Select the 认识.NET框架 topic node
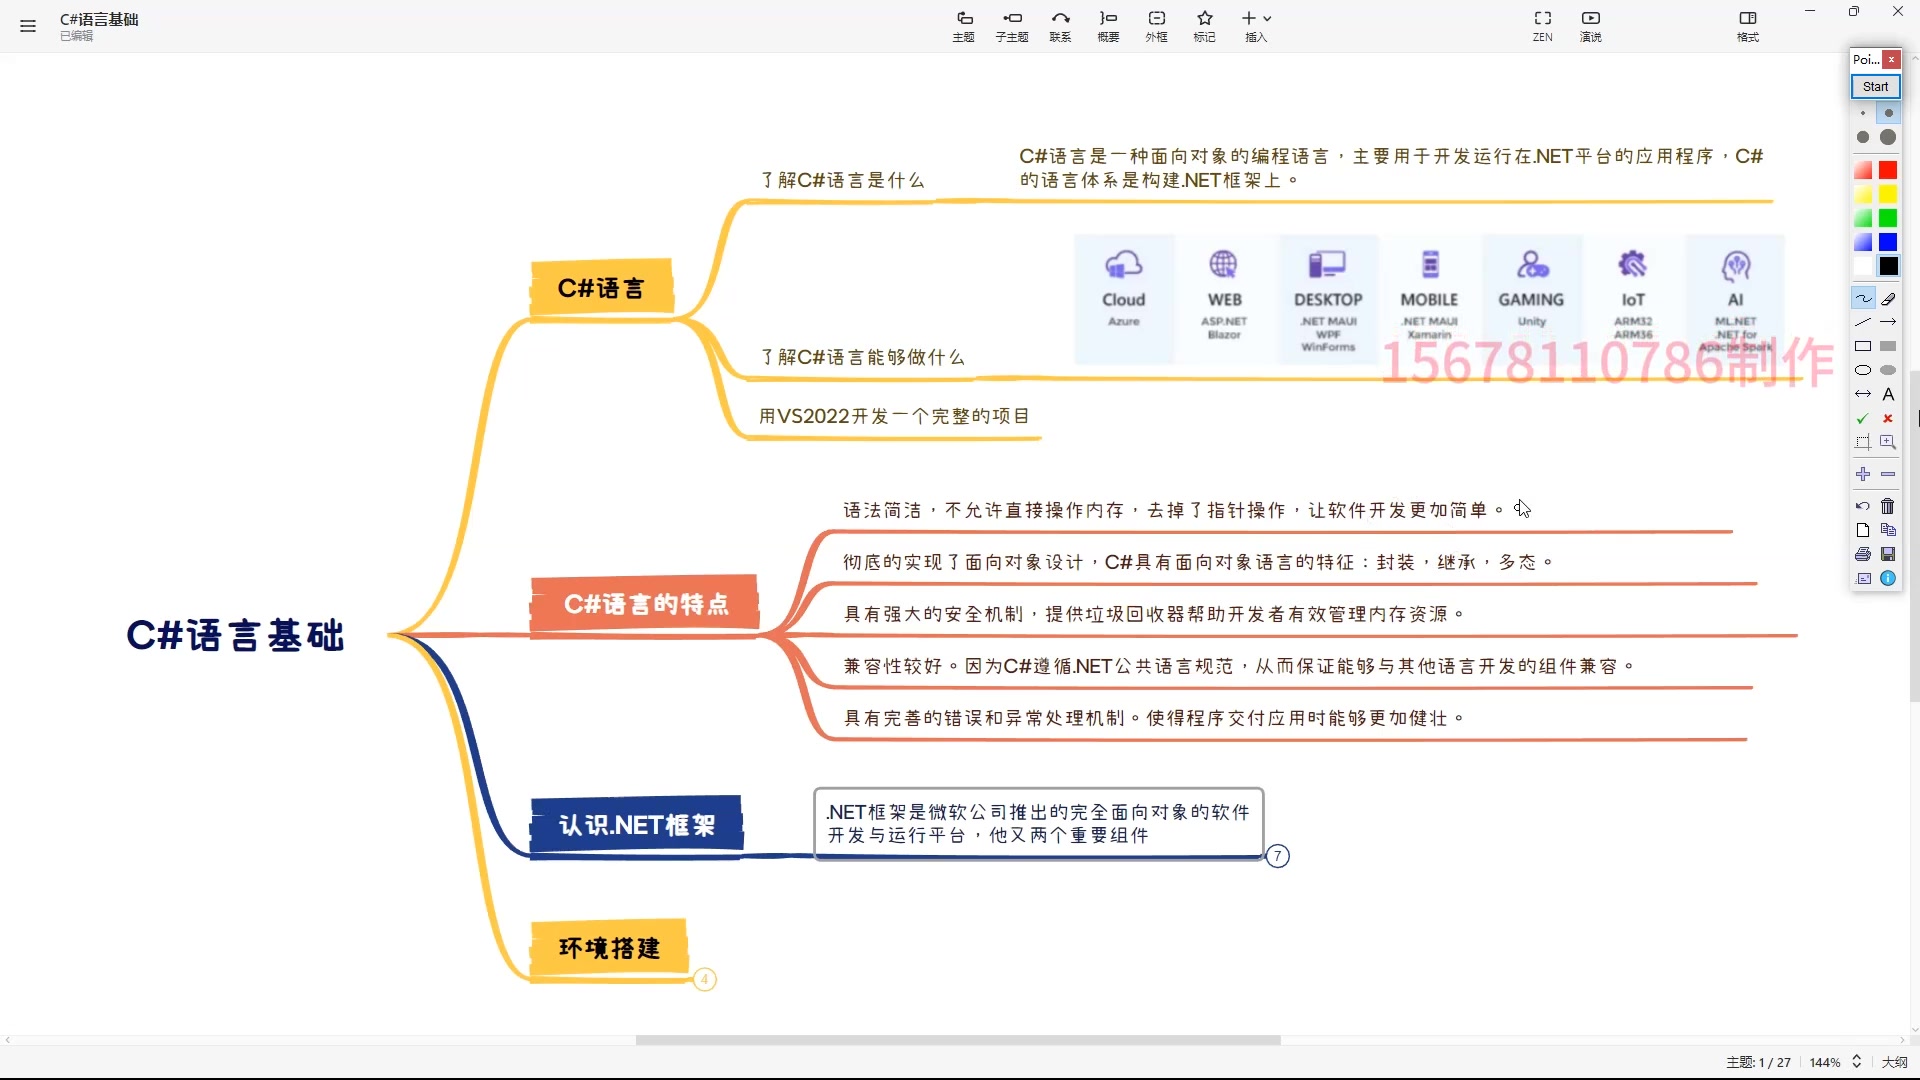 point(637,825)
